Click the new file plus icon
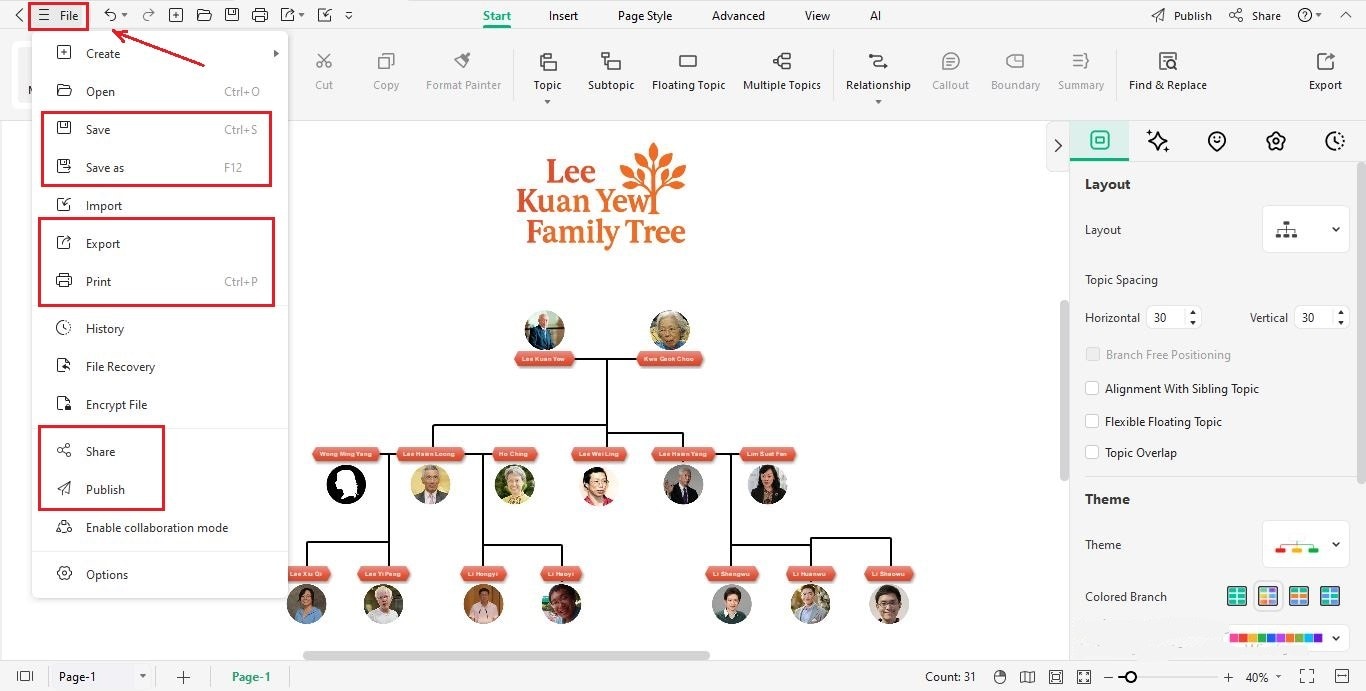The width and height of the screenshot is (1366, 691). pos(176,16)
